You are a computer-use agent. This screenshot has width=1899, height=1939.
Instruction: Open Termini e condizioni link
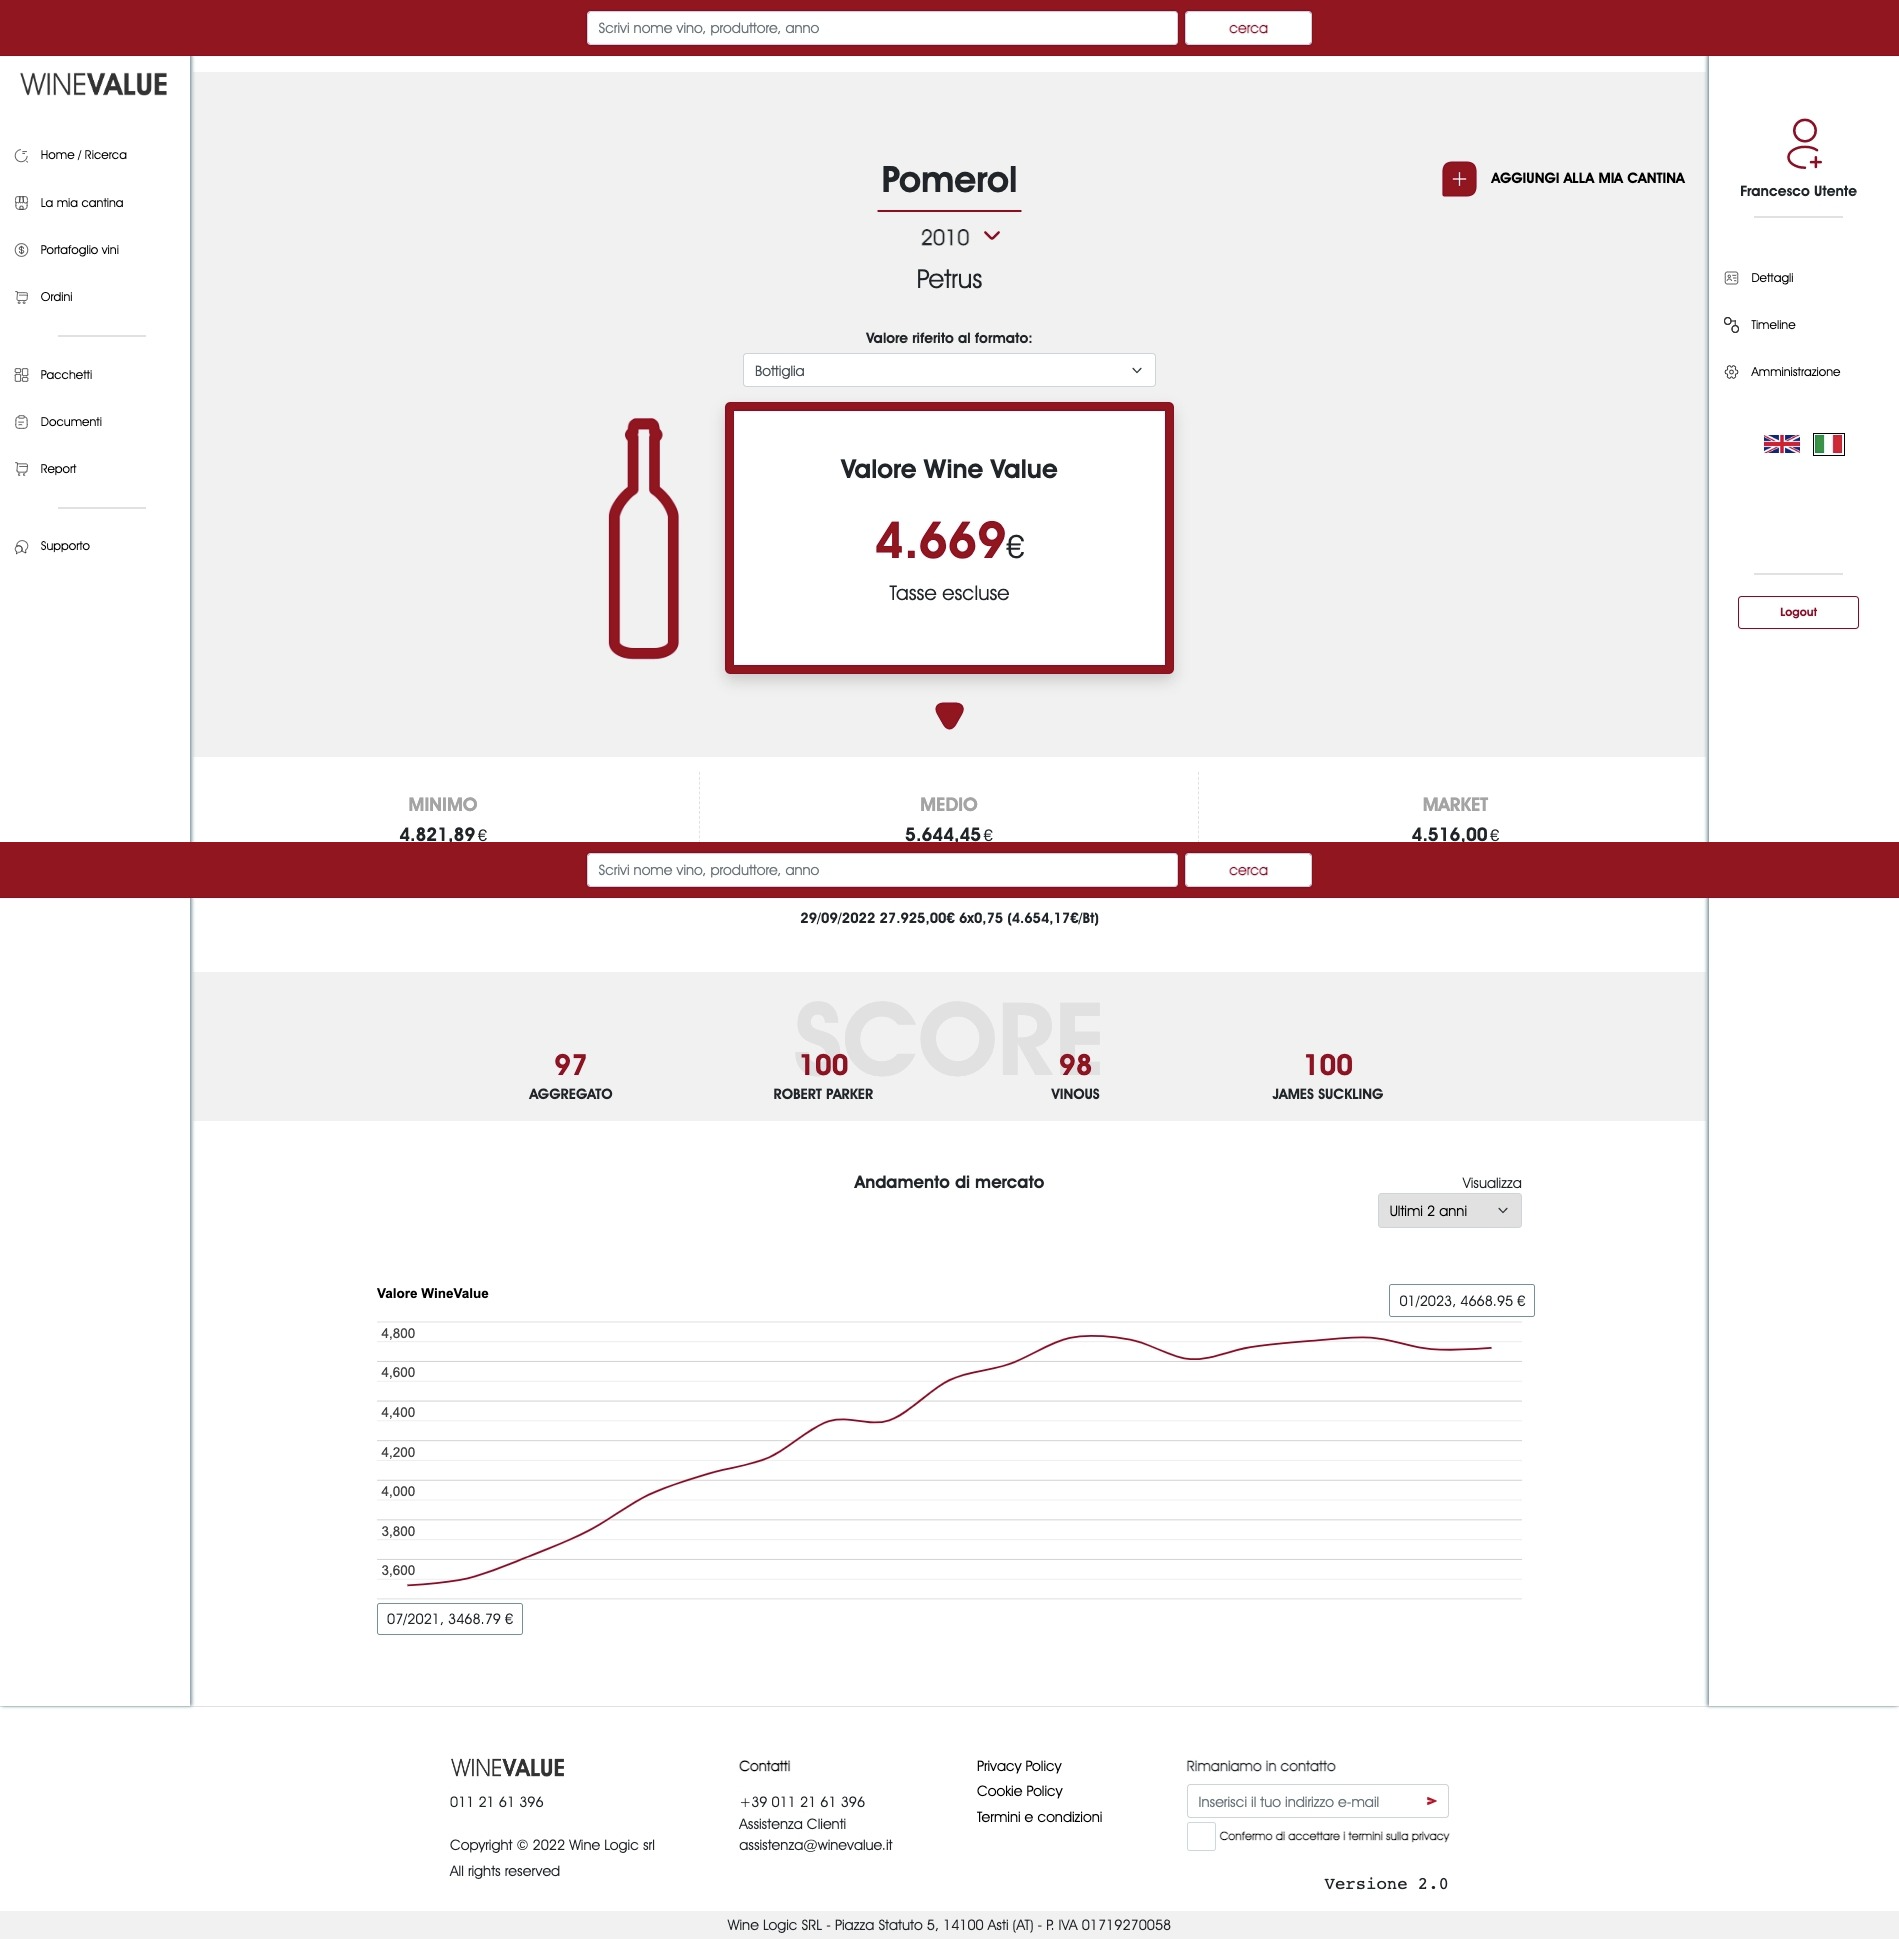[1039, 1817]
